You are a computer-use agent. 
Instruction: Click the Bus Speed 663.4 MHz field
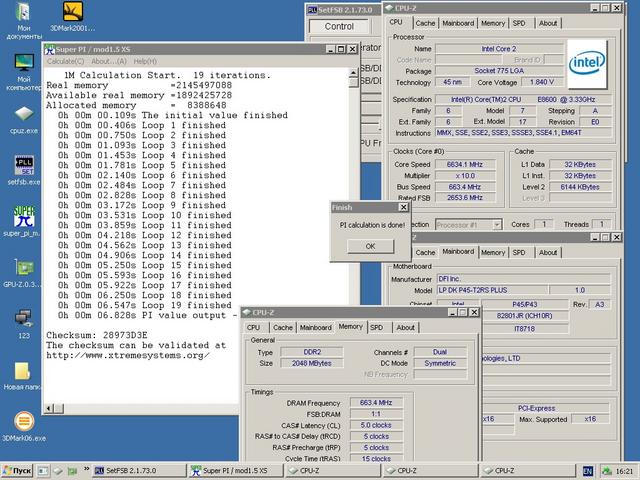[465, 187]
